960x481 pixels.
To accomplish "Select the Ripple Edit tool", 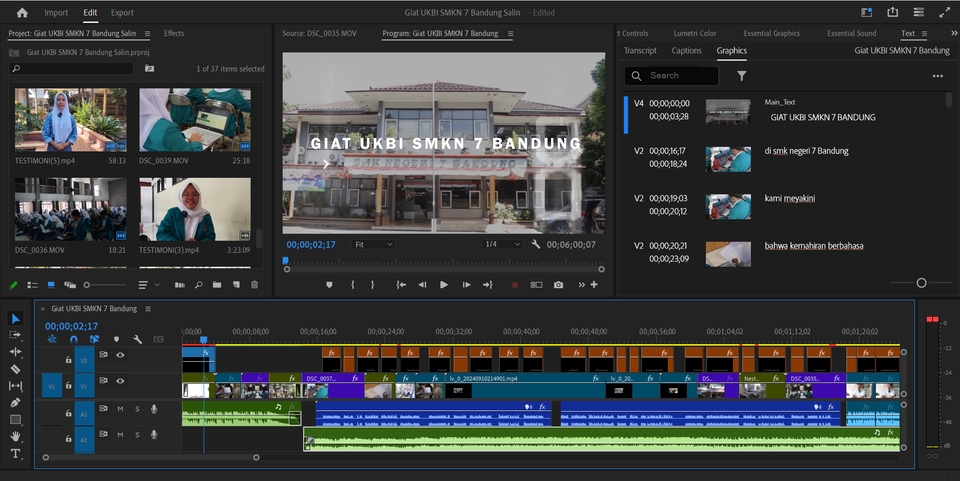I will point(15,352).
